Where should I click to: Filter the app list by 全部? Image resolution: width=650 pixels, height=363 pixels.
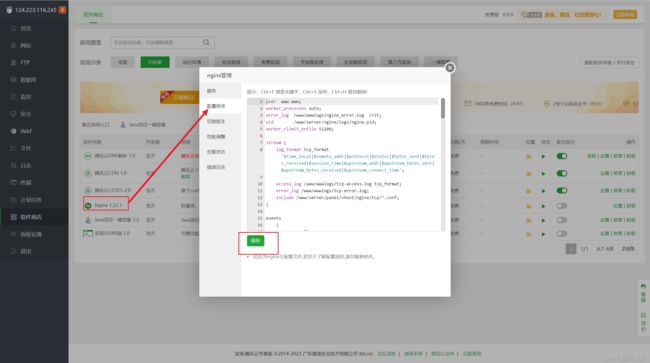tap(123, 62)
